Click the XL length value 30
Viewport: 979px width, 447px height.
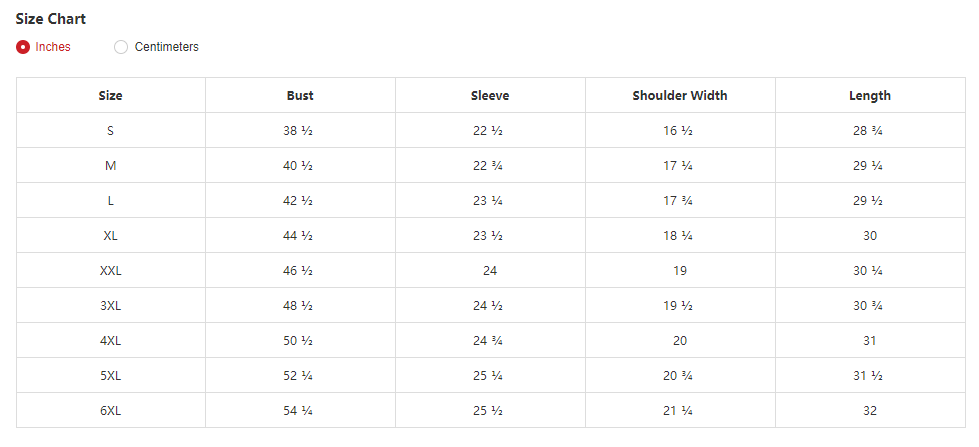(870, 236)
